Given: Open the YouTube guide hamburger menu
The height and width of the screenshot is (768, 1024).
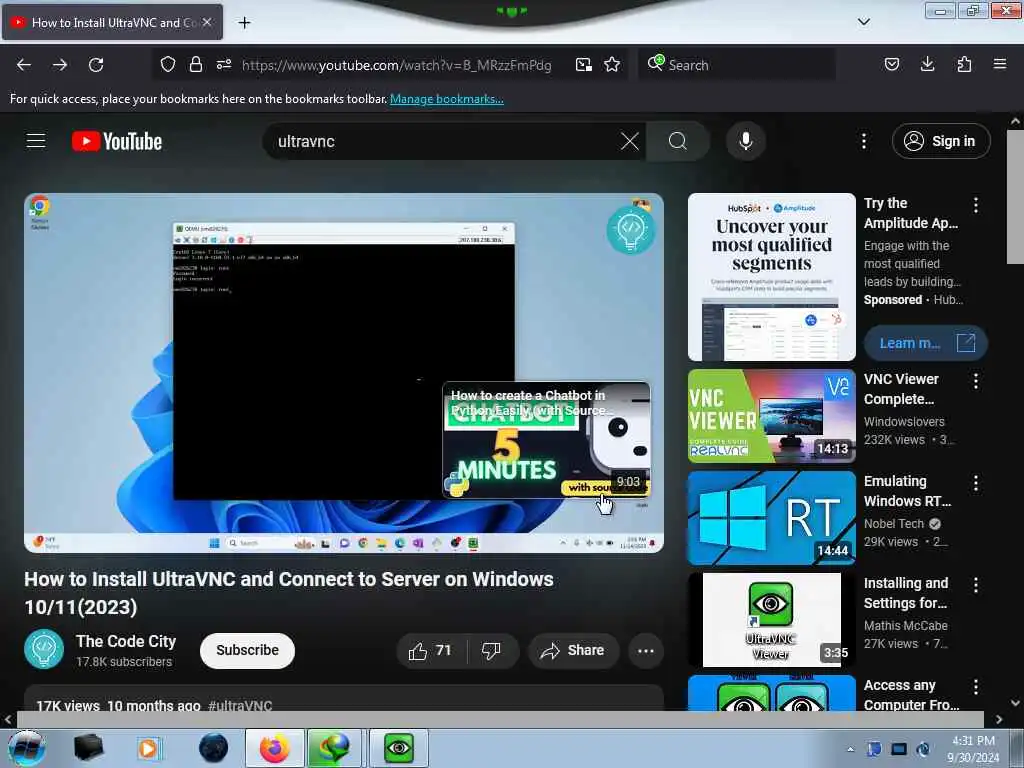Looking at the screenshot, I should (x=36, y=141).
